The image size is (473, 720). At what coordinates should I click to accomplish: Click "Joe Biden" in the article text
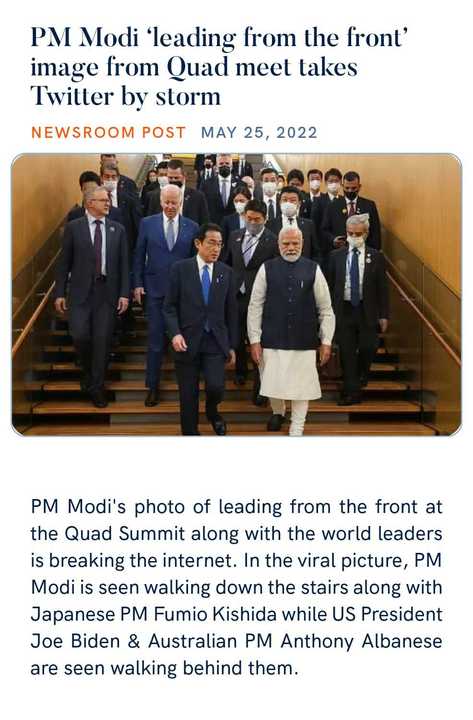coord(75,641)
